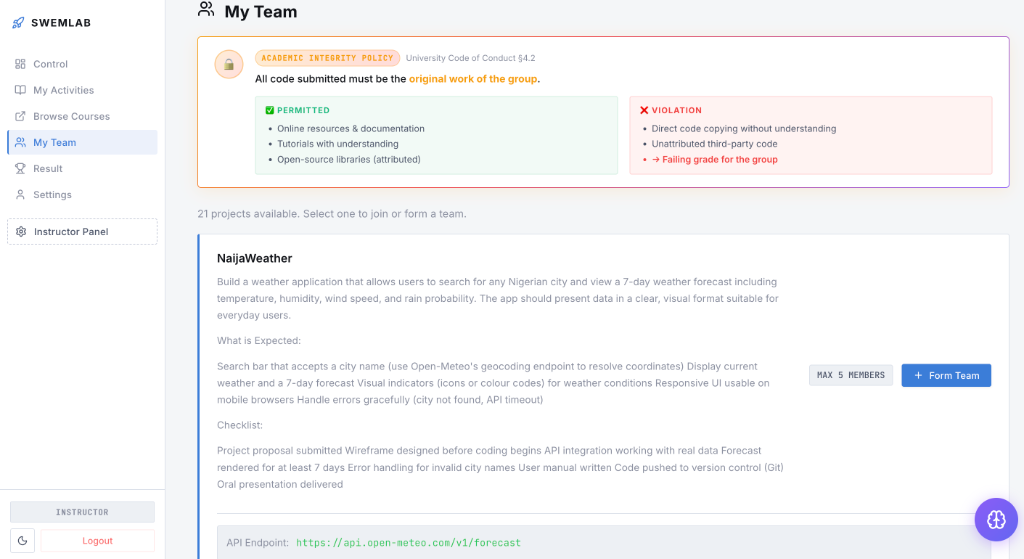Click the Settings person icon
Image resolution: width=1024 pixels, height=559 pixels.
click(20, 195)
